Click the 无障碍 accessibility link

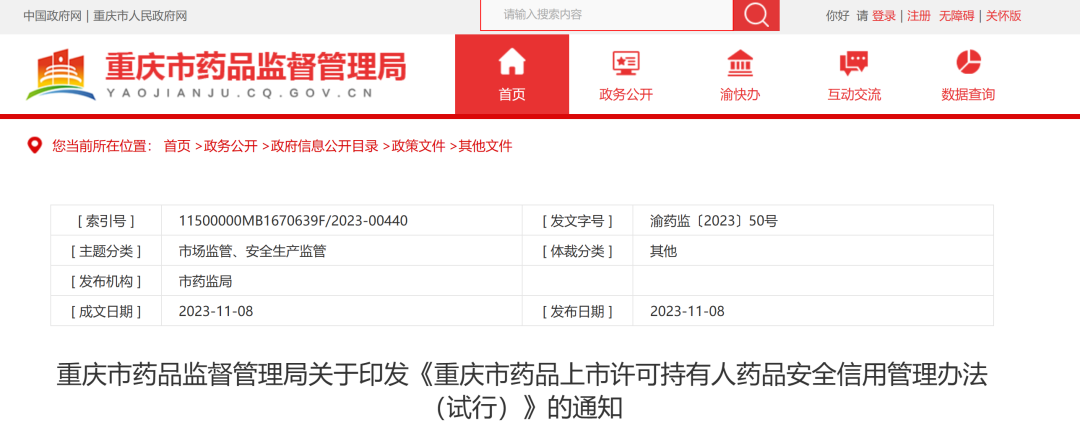pos(957,15)
